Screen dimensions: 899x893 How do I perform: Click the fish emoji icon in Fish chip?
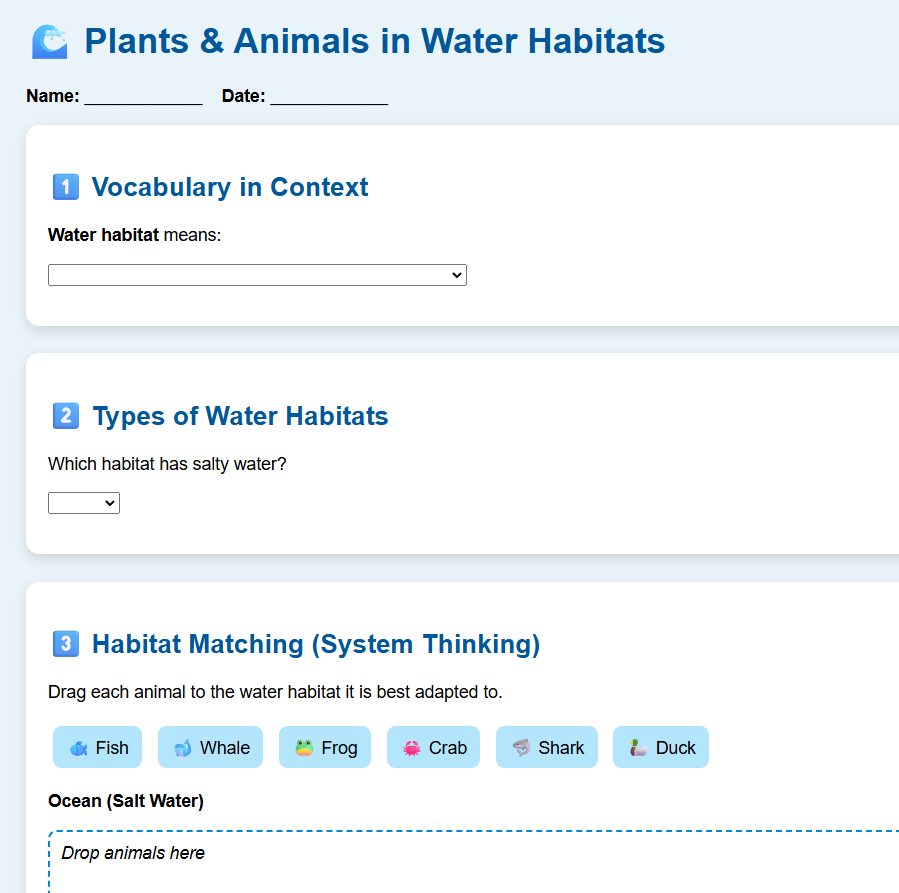[78, 748]
